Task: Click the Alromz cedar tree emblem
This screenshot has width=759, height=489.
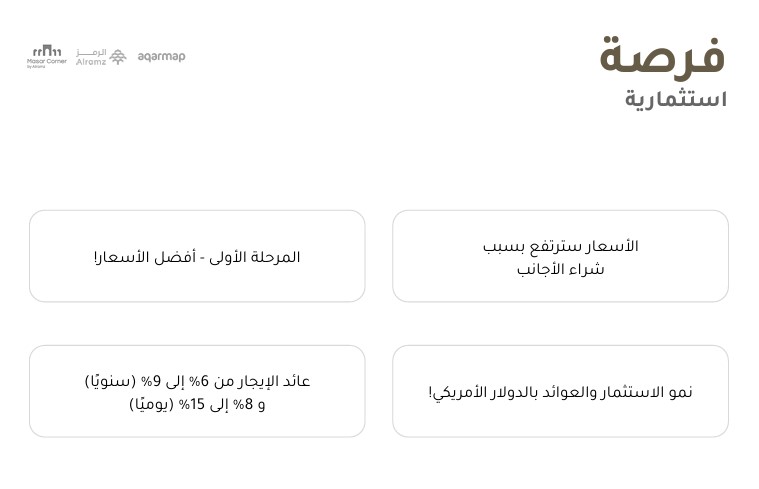Action: (x=118, y=56)
